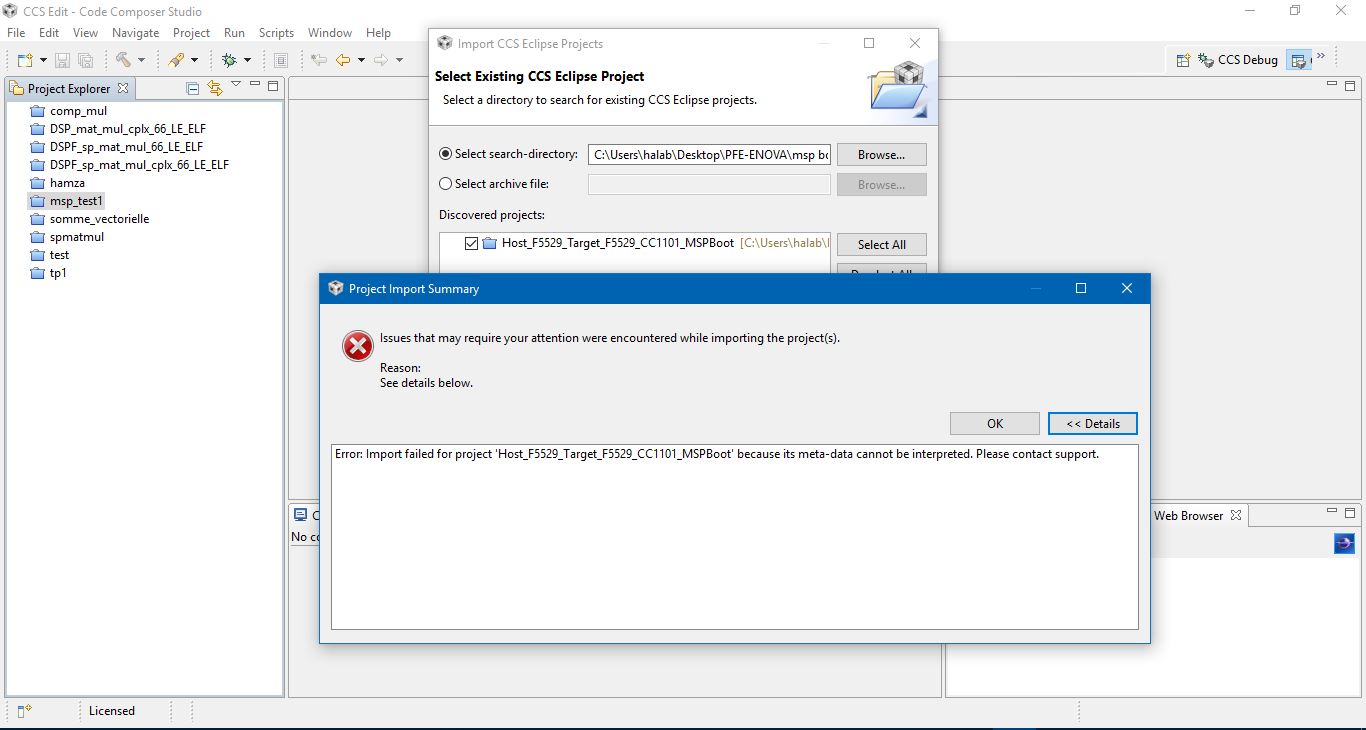This screenshot has height=730, width=1366.
Task: Maximize the Web Browser panel
Action: [1350, 512]
